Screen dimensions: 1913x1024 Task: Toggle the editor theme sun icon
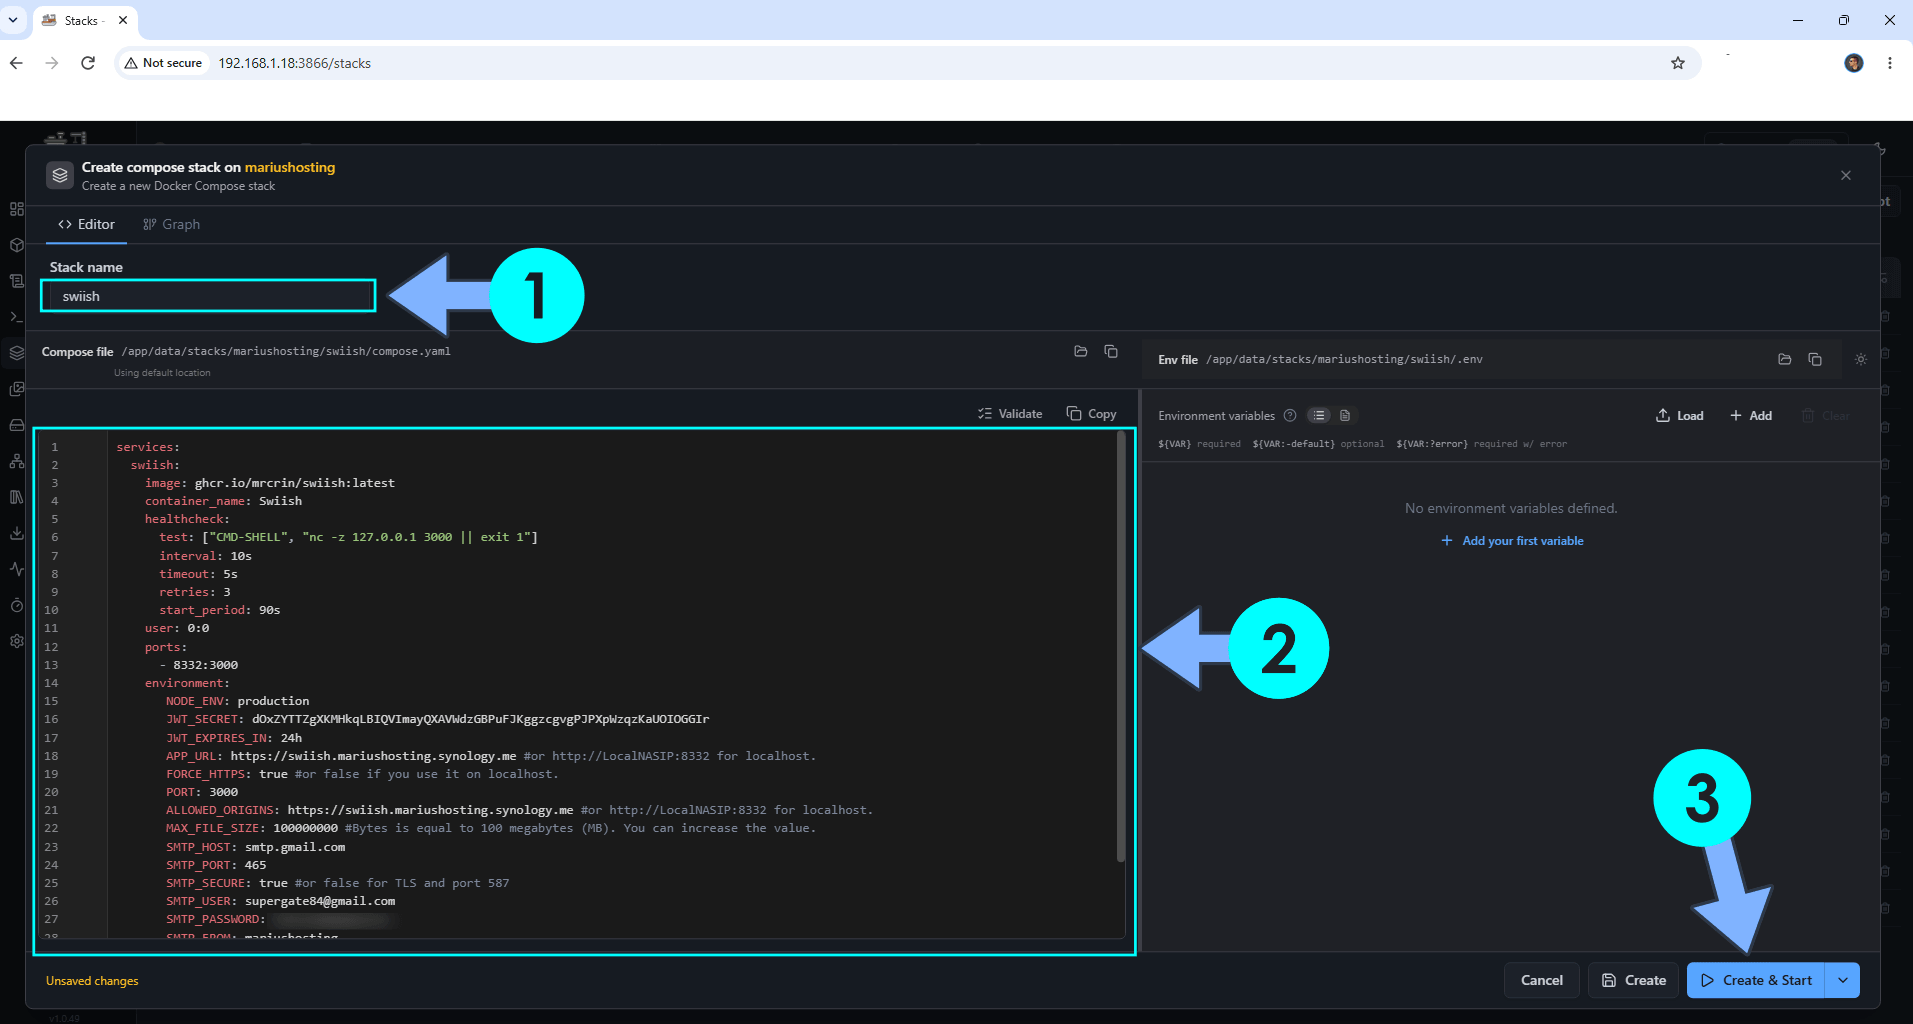1861,359
